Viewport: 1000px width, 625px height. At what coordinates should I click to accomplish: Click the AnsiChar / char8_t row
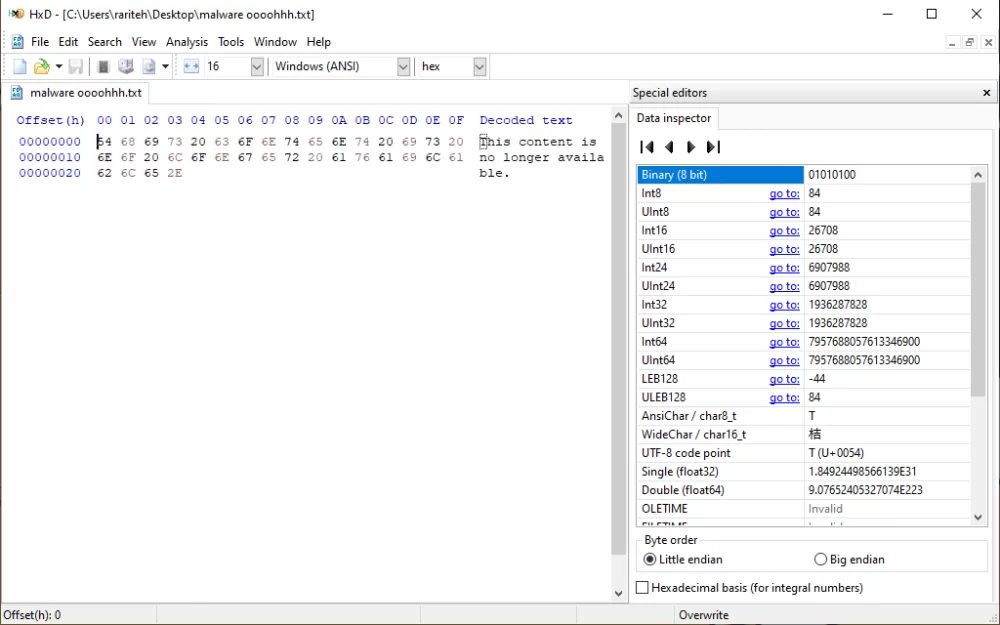(804, 416)
